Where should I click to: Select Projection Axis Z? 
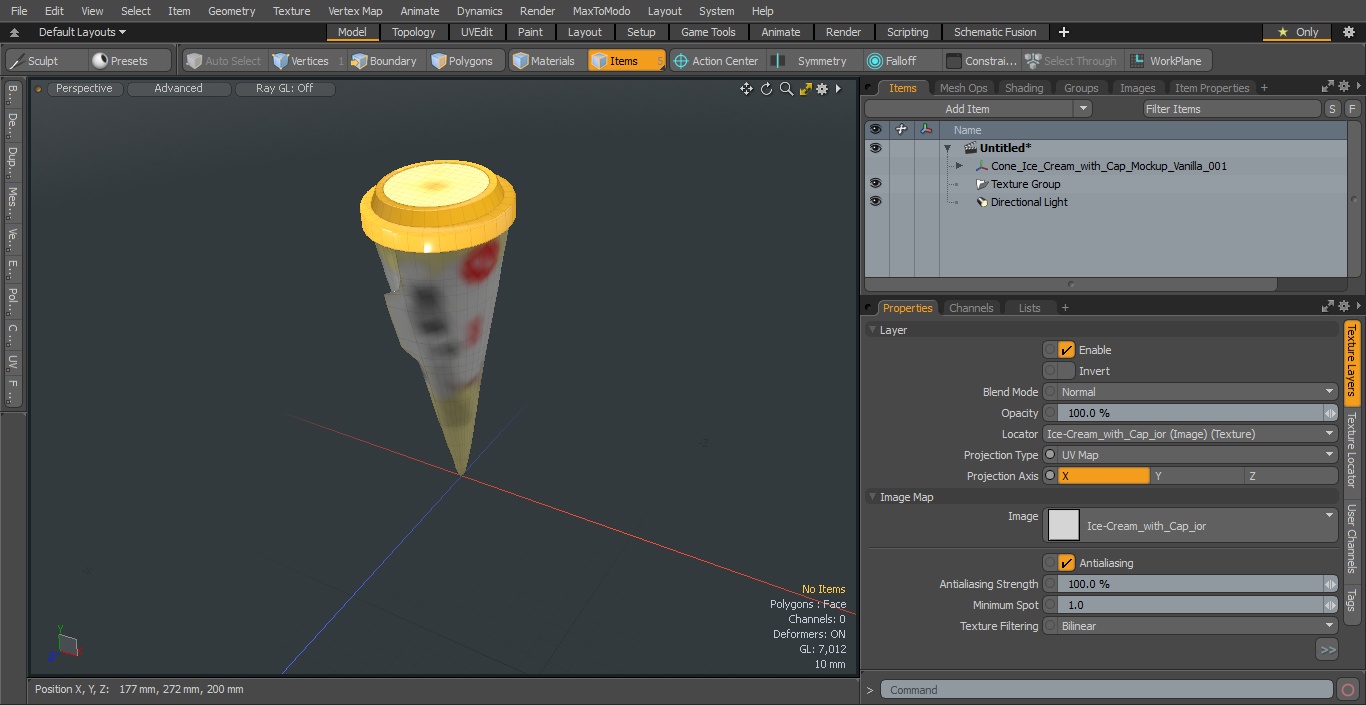click(x=1291, y=476)
